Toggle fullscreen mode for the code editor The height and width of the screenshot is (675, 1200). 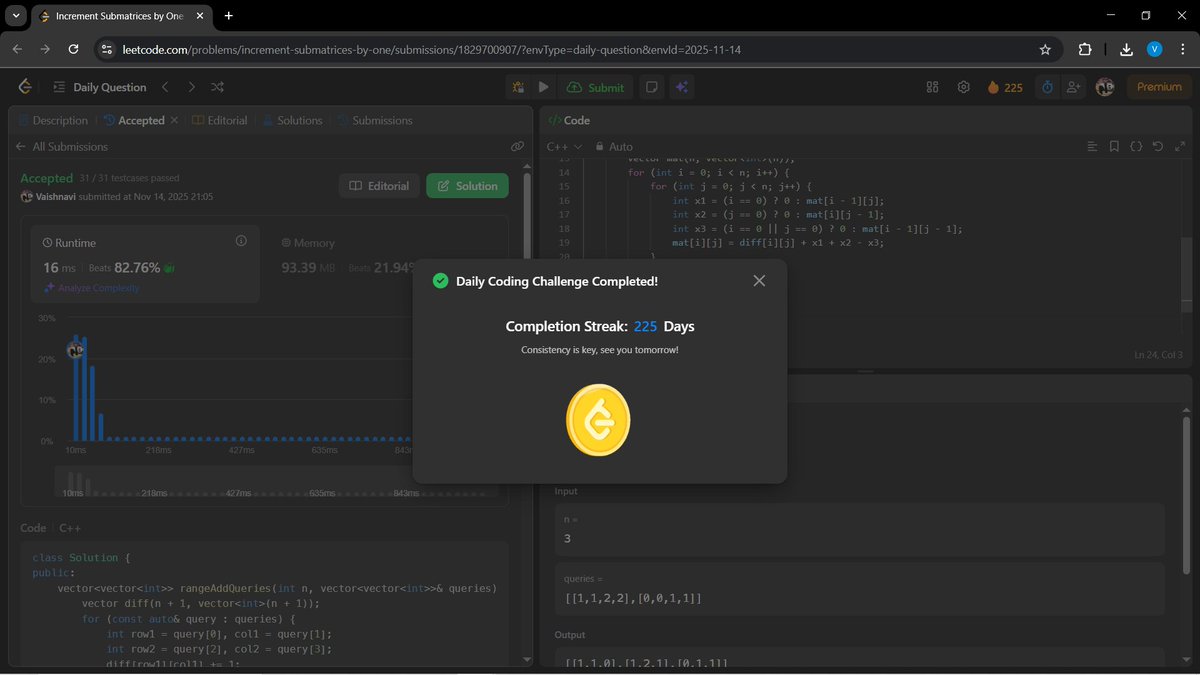1180,146
